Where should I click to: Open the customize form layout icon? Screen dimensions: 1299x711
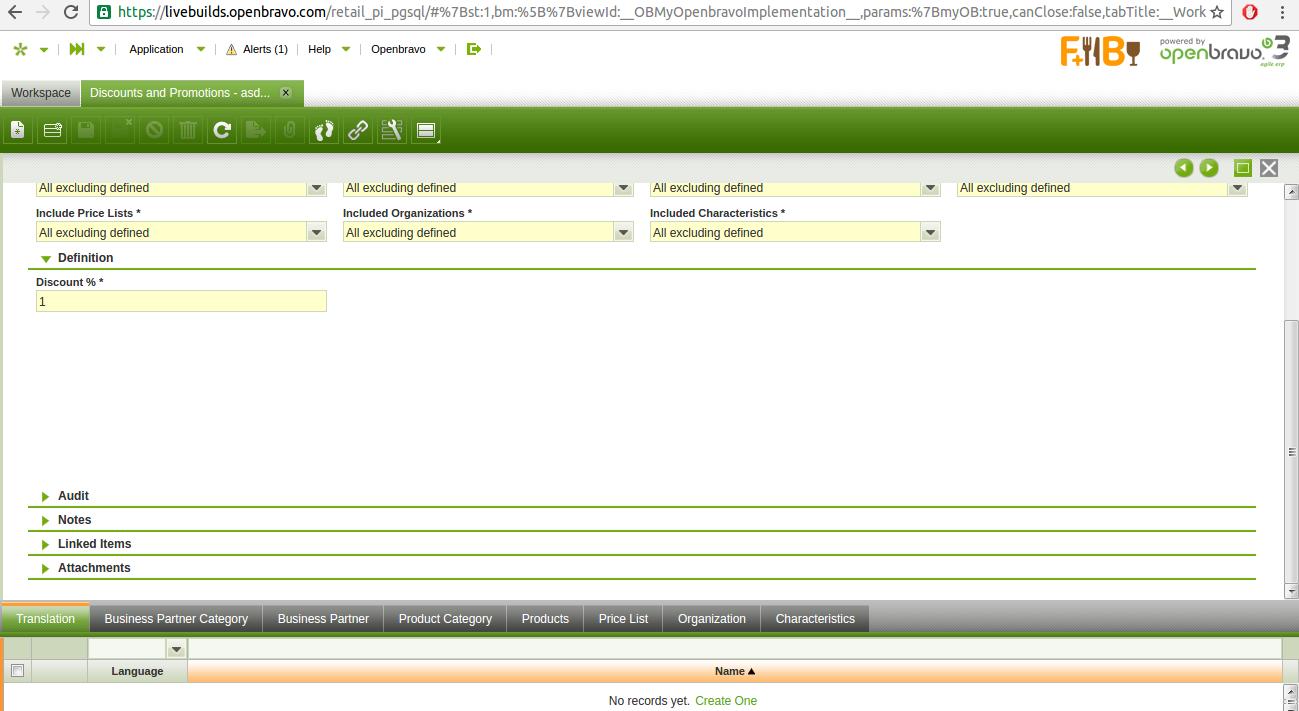392,130
